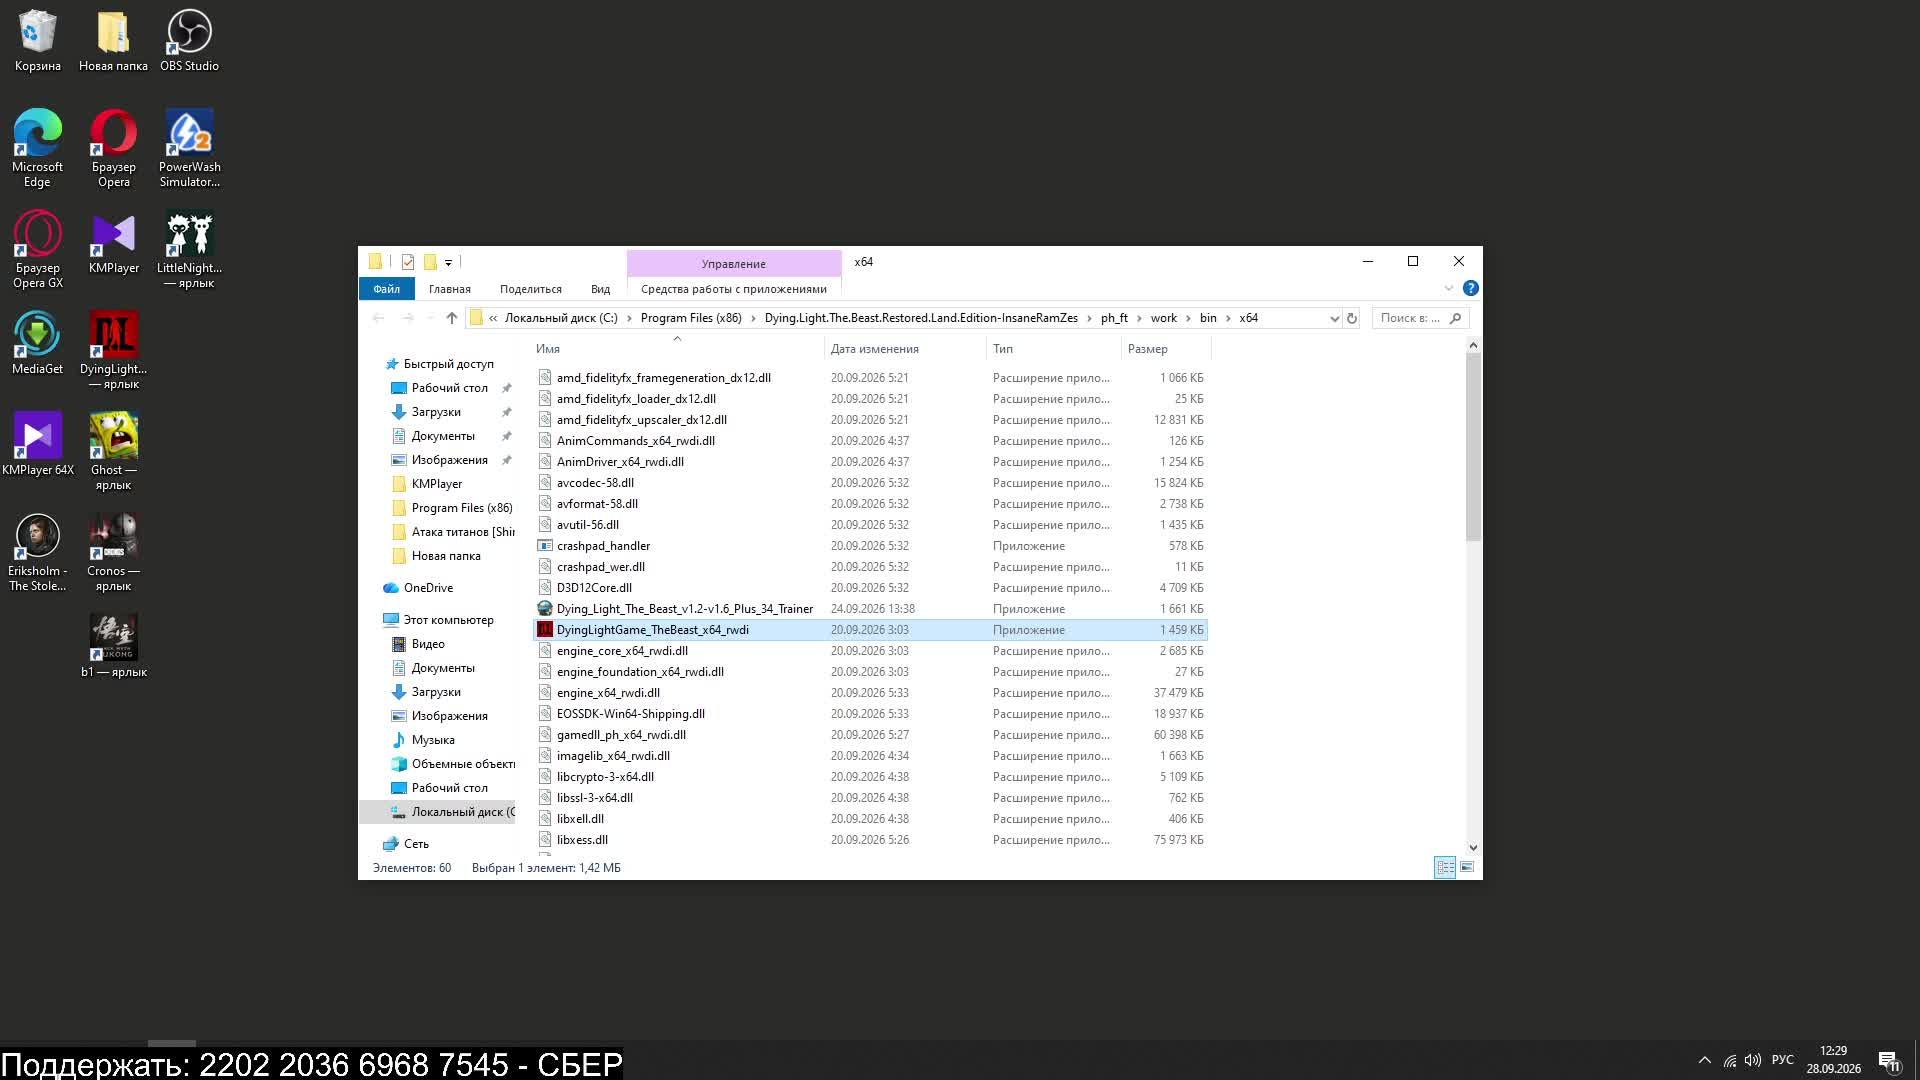Select the b1 shortcut icon
The width and height of the screenshot is (1920, 1080).
tap(113, 646)
